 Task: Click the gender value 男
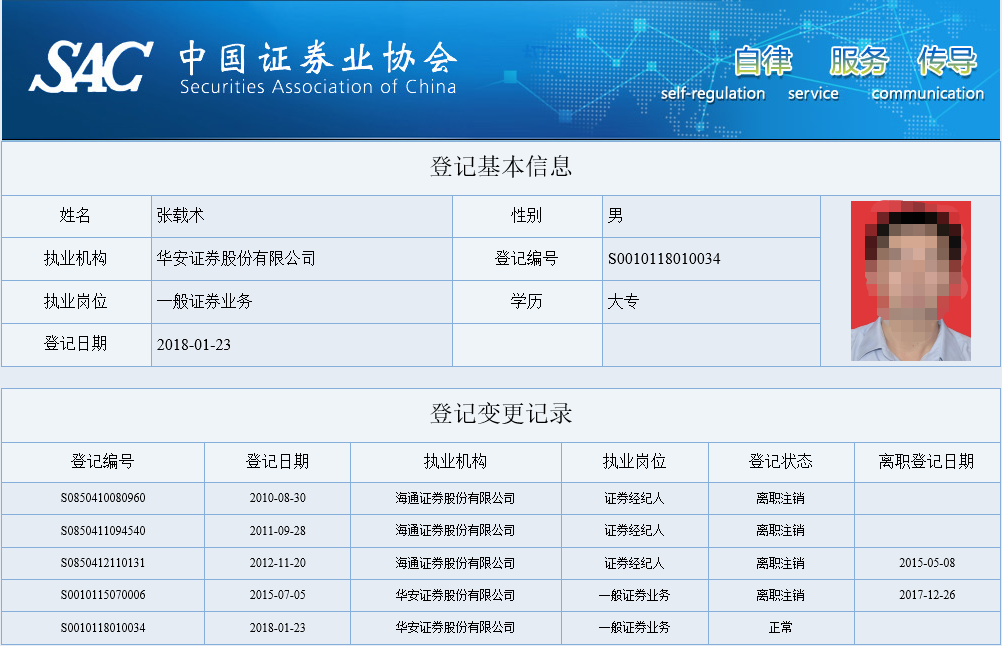[x=615, y=216]
